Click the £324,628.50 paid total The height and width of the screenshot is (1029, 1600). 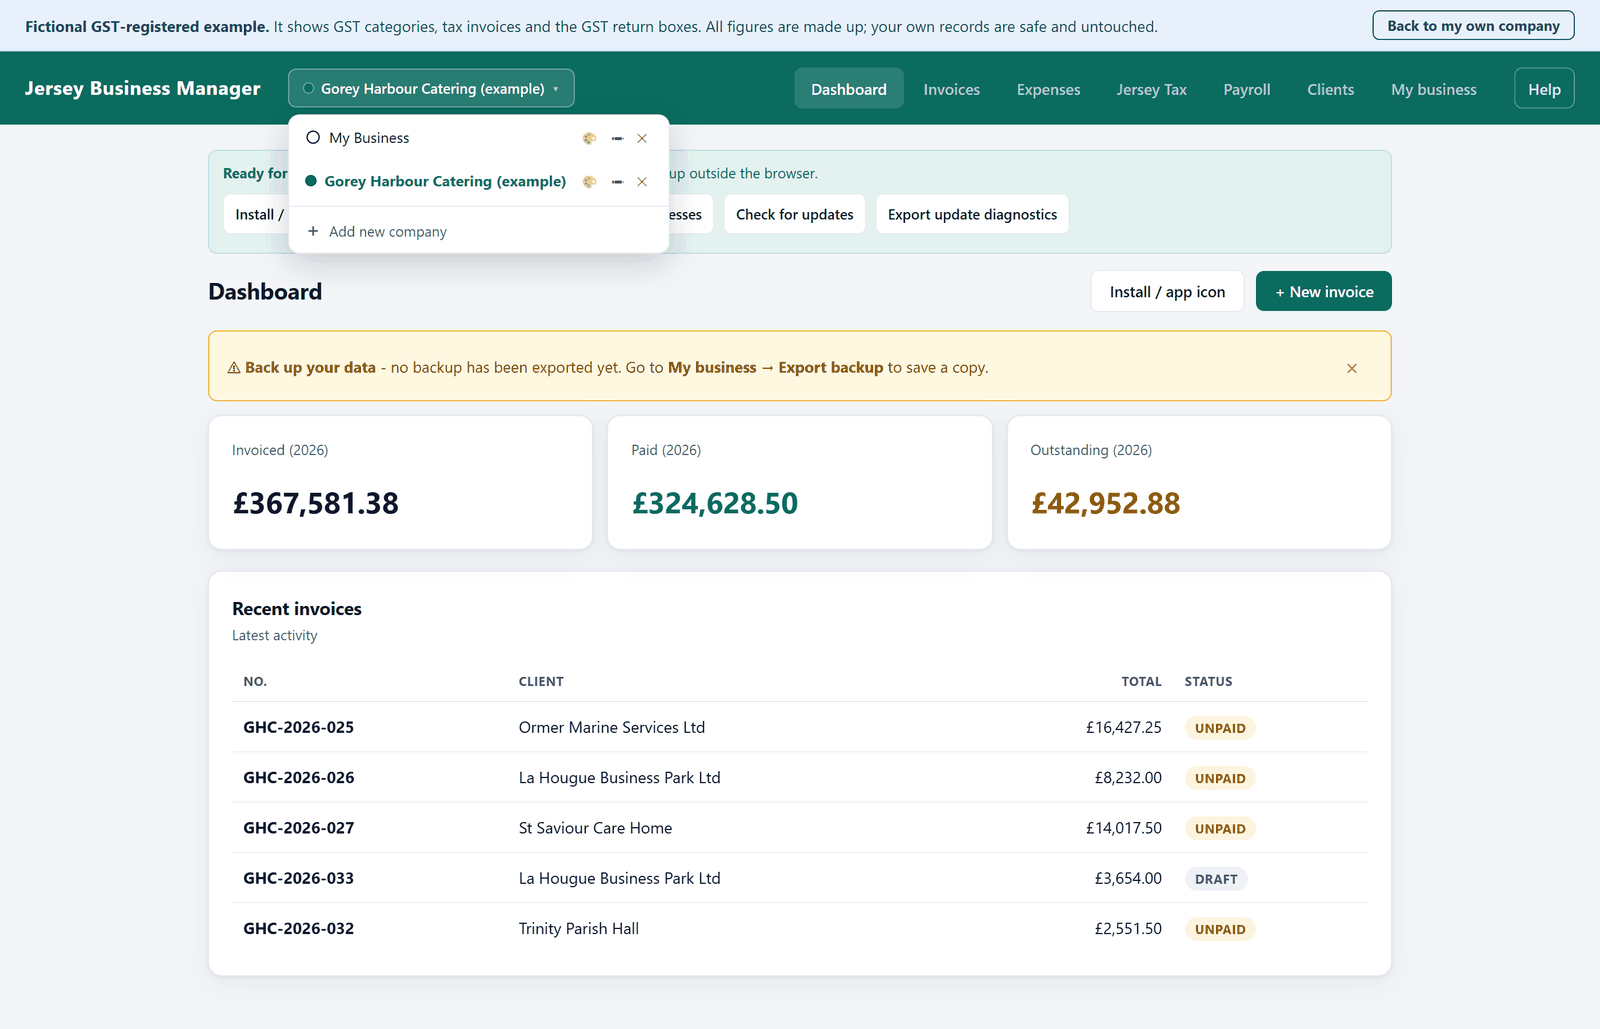point(715,503)
